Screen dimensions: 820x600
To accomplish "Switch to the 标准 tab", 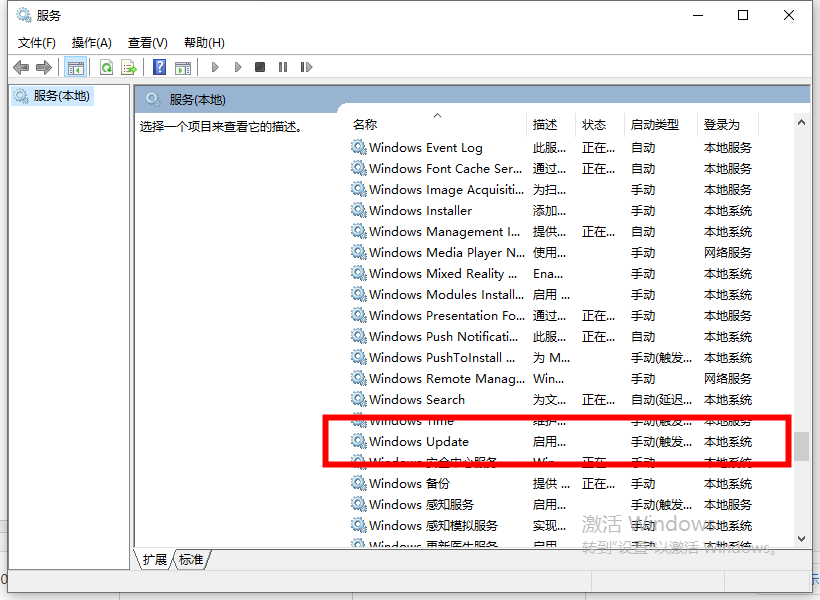I will (x=193, y=560).
